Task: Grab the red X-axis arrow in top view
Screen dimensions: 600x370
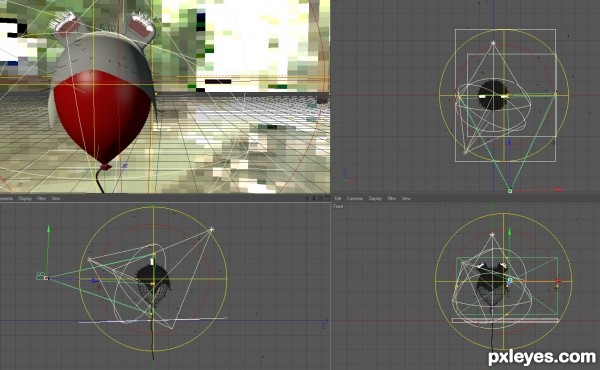Action: point(559,189)
